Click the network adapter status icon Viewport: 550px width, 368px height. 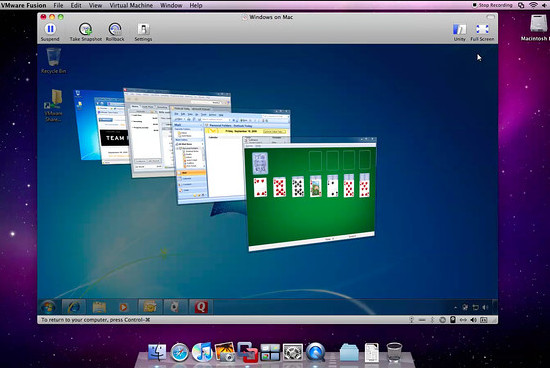pos(463,320)
